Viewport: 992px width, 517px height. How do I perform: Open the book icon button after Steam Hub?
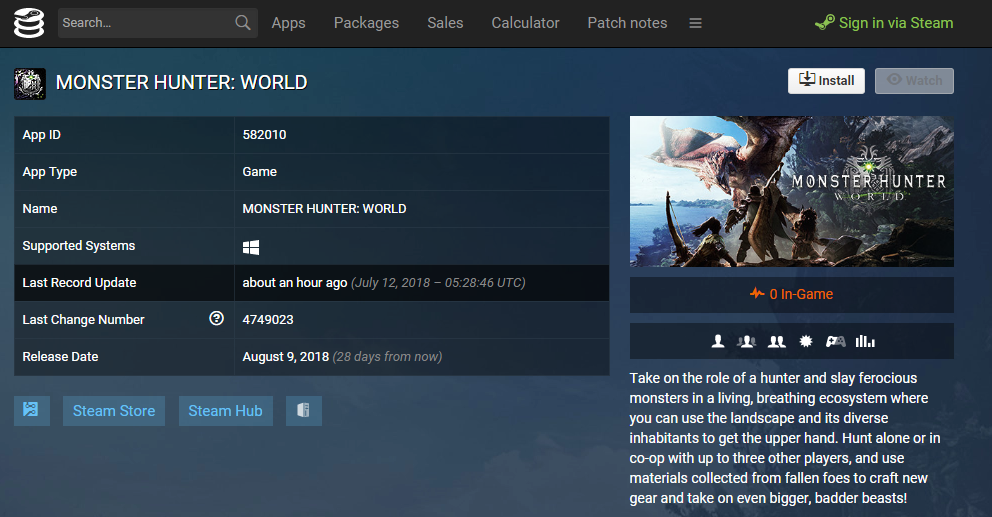tap(304, 411)
